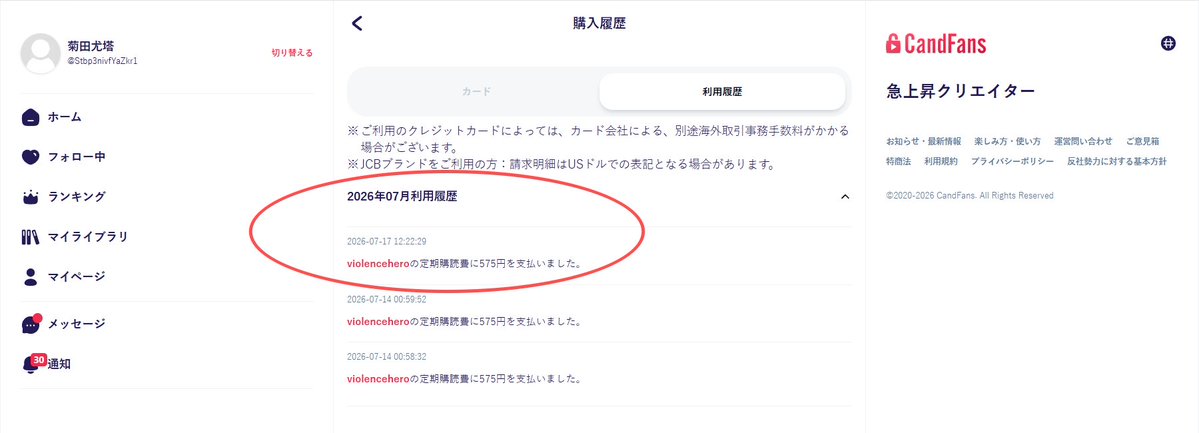Click the 急上昇クリエイター heading
The image size is (1199, 433).
960,92
